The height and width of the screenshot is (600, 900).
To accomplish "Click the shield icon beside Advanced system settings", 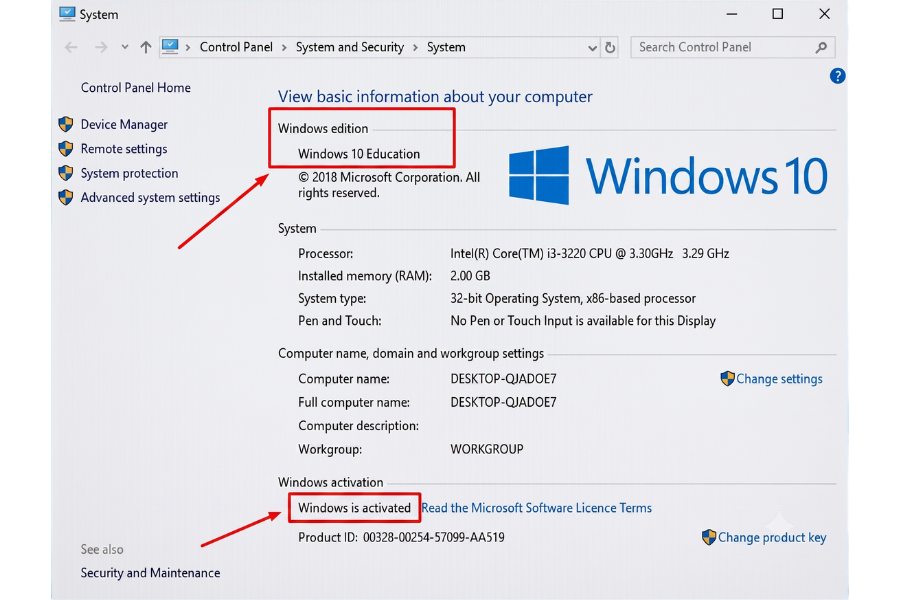I will pyautogui.click(x=66, y=198).
